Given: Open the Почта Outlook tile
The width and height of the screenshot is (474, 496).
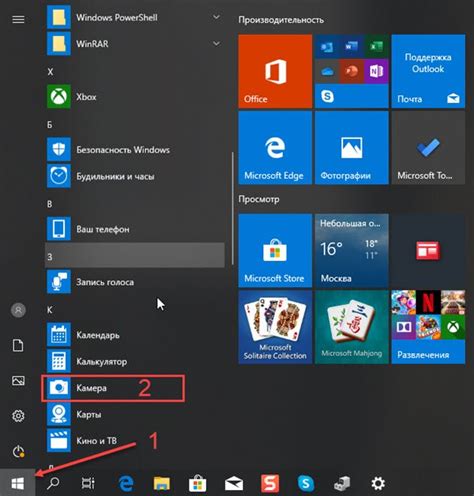Looking at the screenshot, I should click(428, 71).
